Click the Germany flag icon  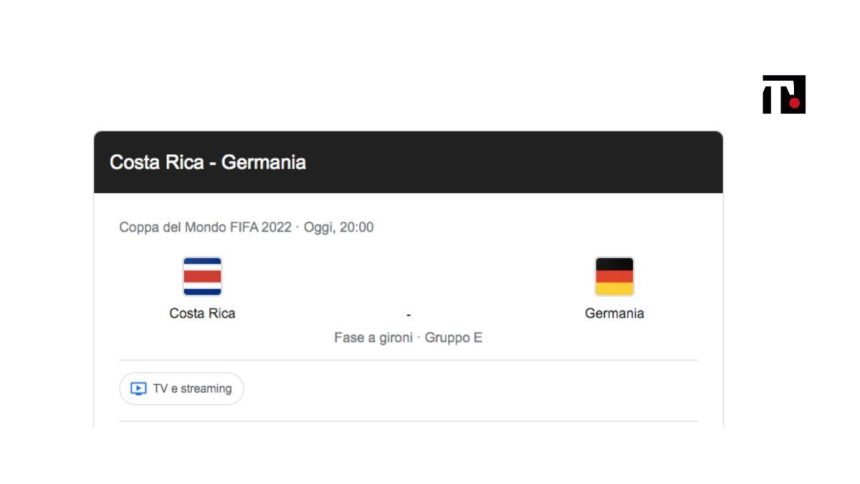[x=614, y=276]
